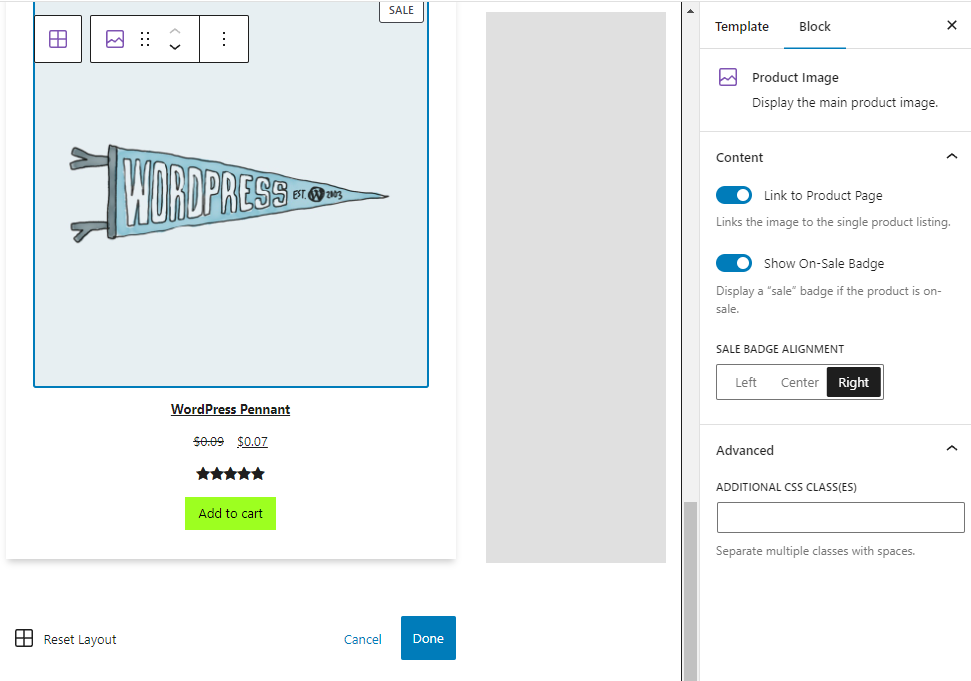Turn off Show On-Sale Badge
The image size is (971, 681).
pos(734,263)
